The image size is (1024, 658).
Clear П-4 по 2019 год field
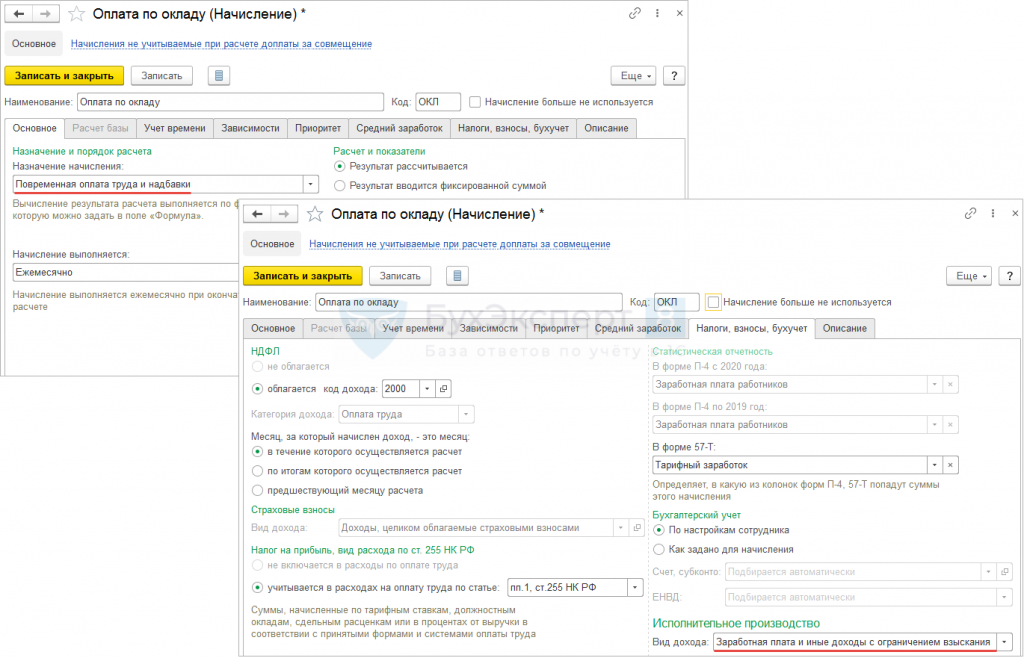point(950,424)
